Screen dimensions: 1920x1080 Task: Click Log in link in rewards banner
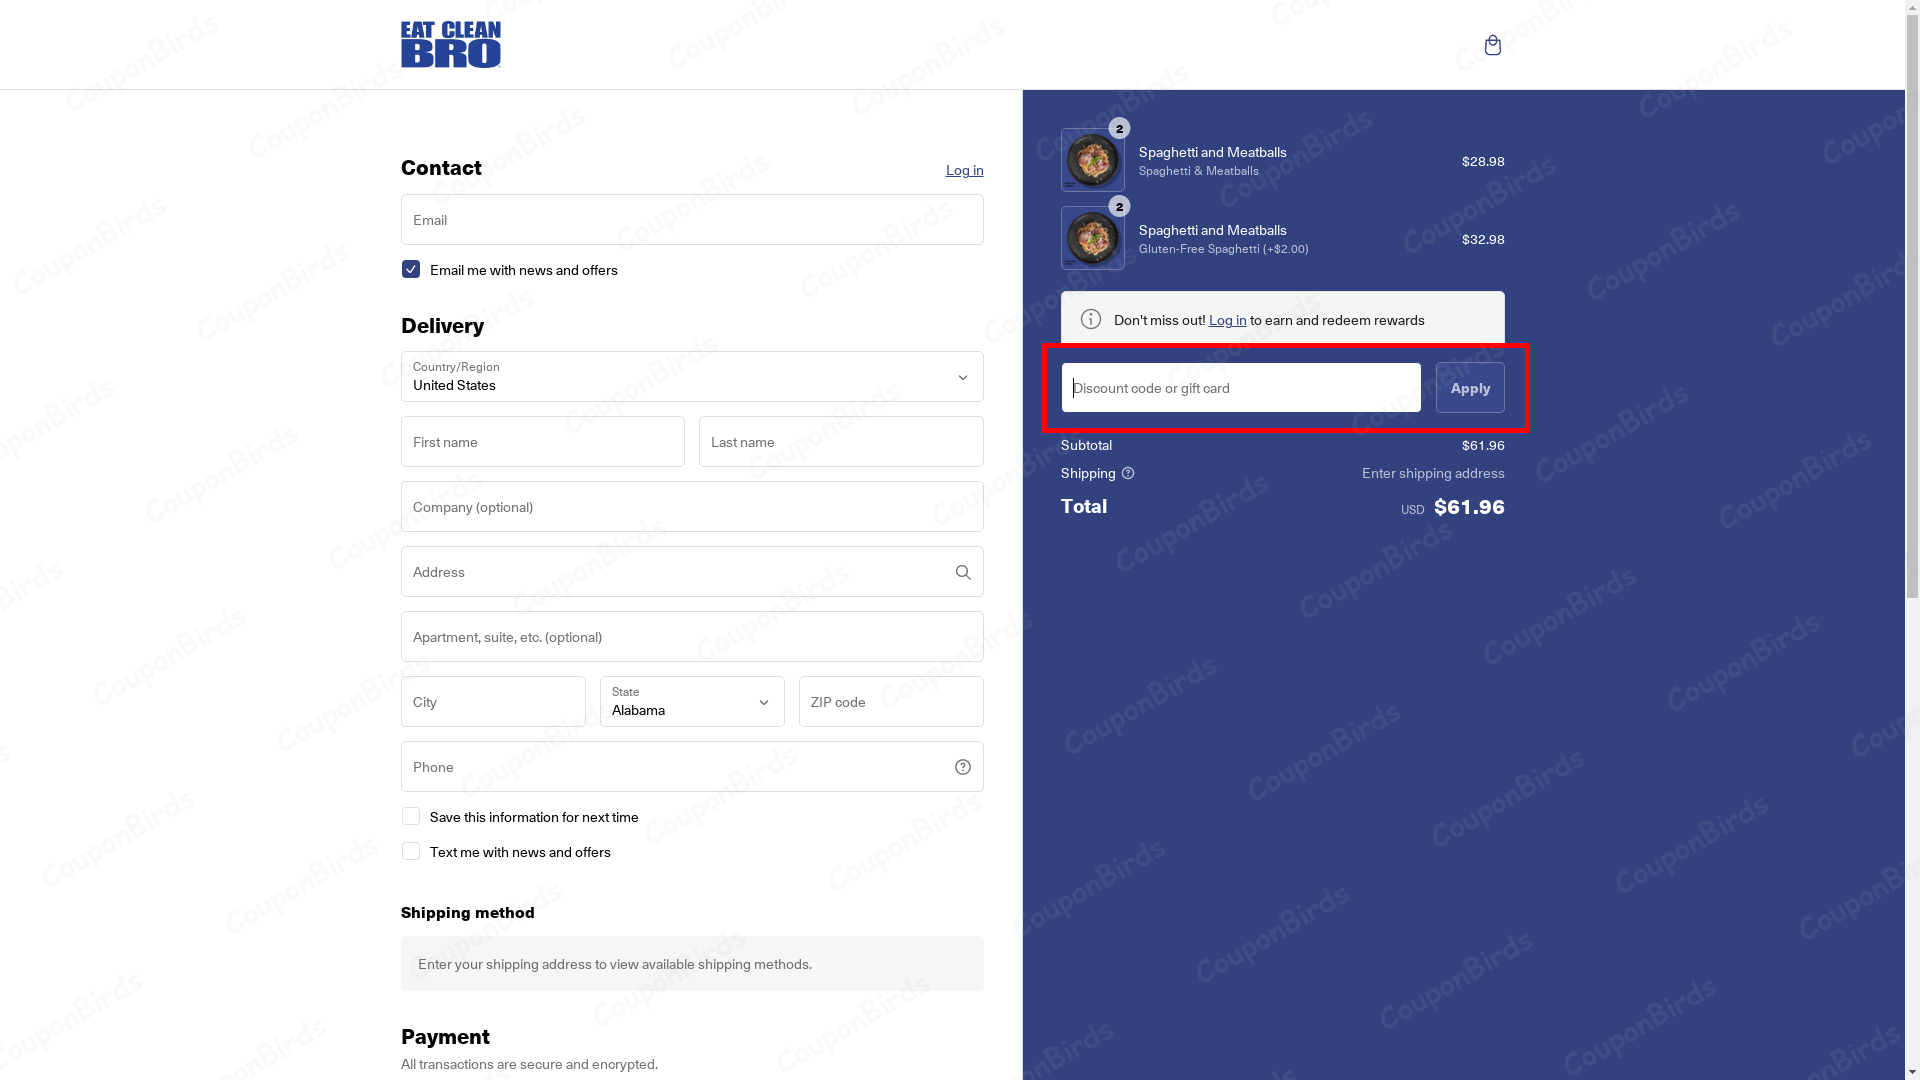(1227, 320)
